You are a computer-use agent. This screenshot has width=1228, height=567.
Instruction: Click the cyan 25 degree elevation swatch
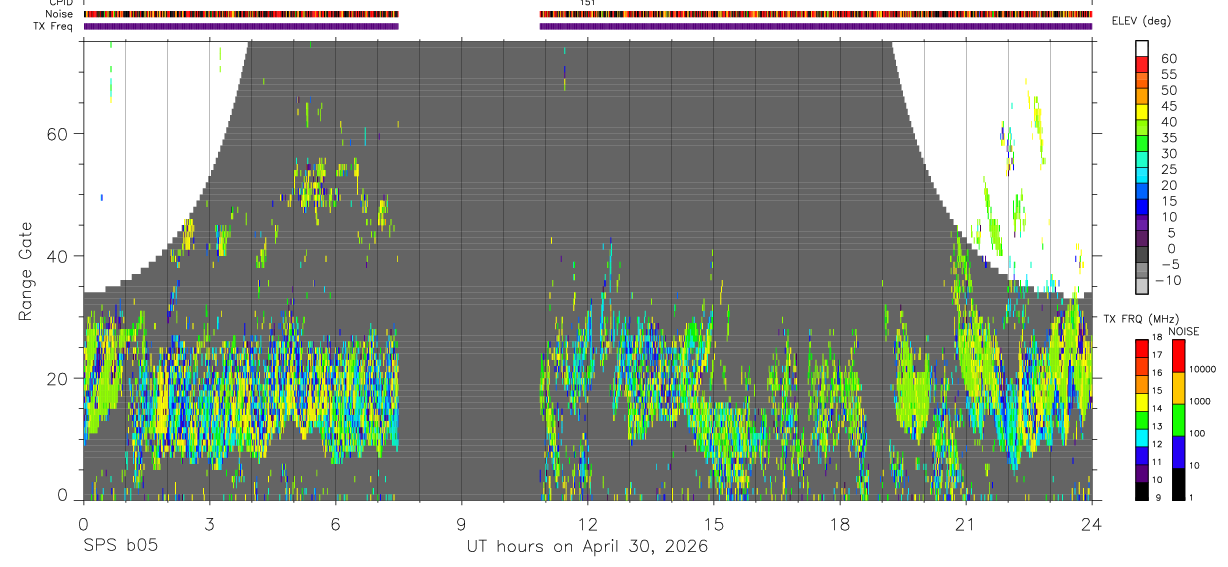(1142, 177)
